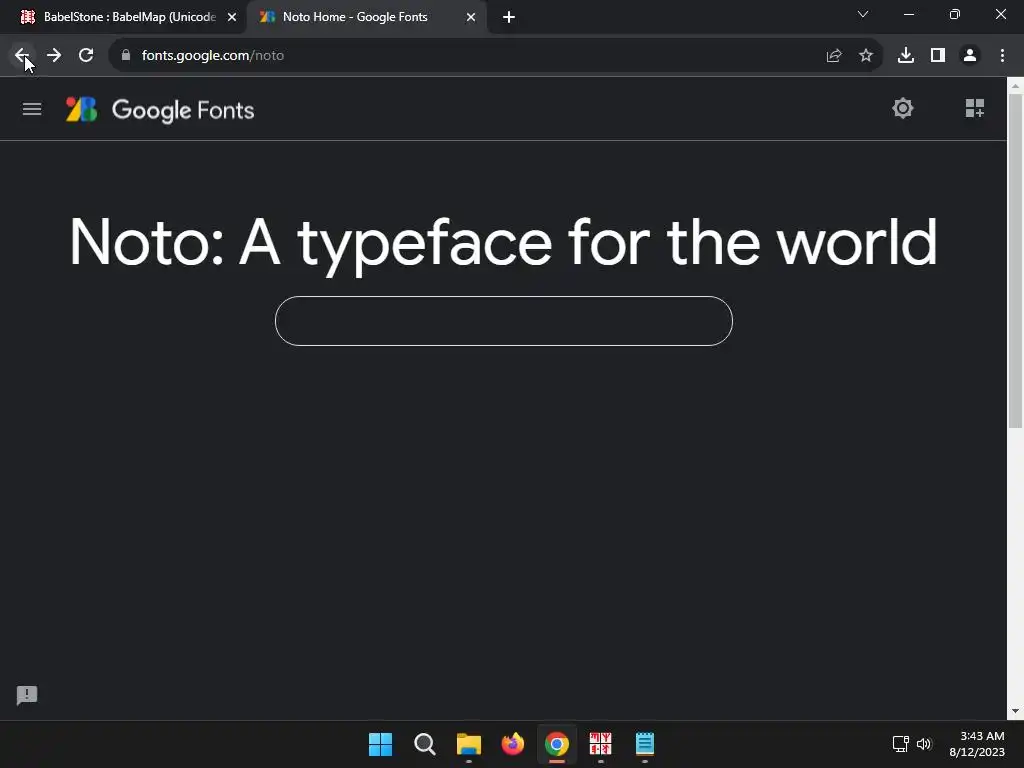View site information lock icon

click(x=126, y=56)
